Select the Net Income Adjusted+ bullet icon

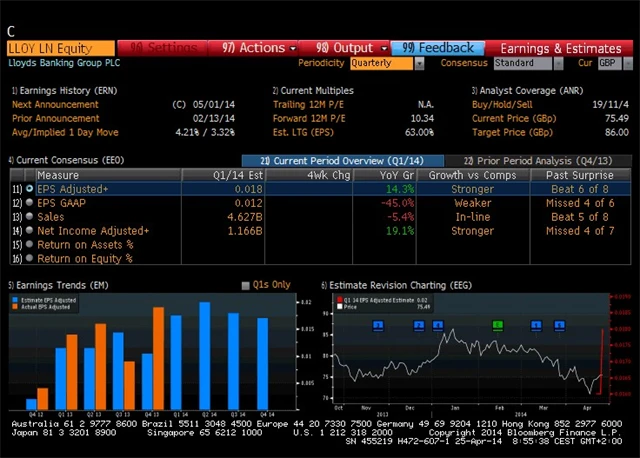tap(30, 230)
